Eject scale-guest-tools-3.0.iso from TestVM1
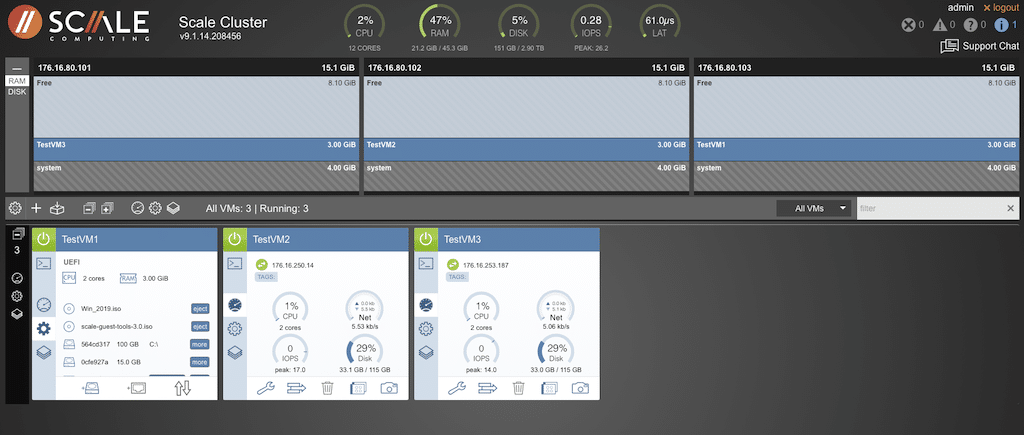Viewport: 1024px width, 435px height. pos(200,327)
